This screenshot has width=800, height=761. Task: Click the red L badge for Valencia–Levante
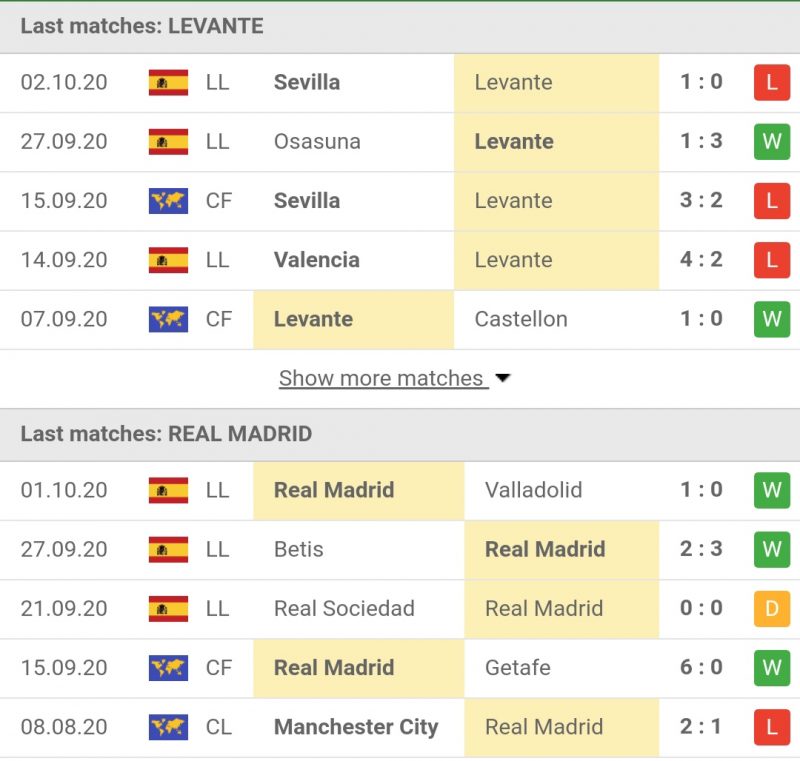tap(771, 260)
